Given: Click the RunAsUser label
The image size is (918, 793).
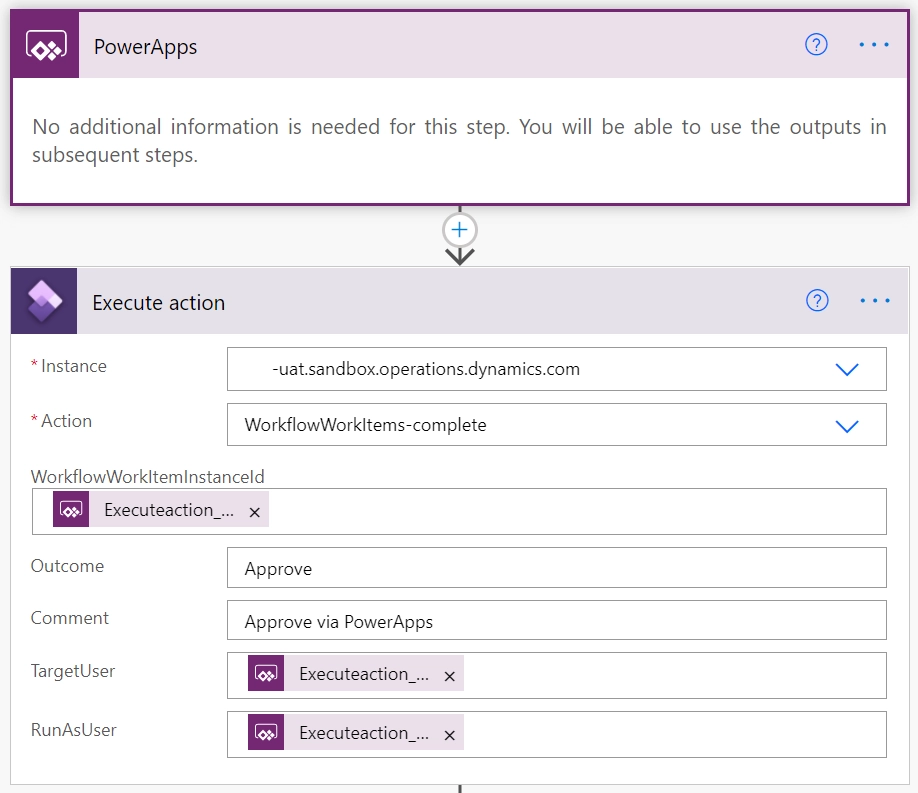Looking at the screenshot, I should coord(73,730).
